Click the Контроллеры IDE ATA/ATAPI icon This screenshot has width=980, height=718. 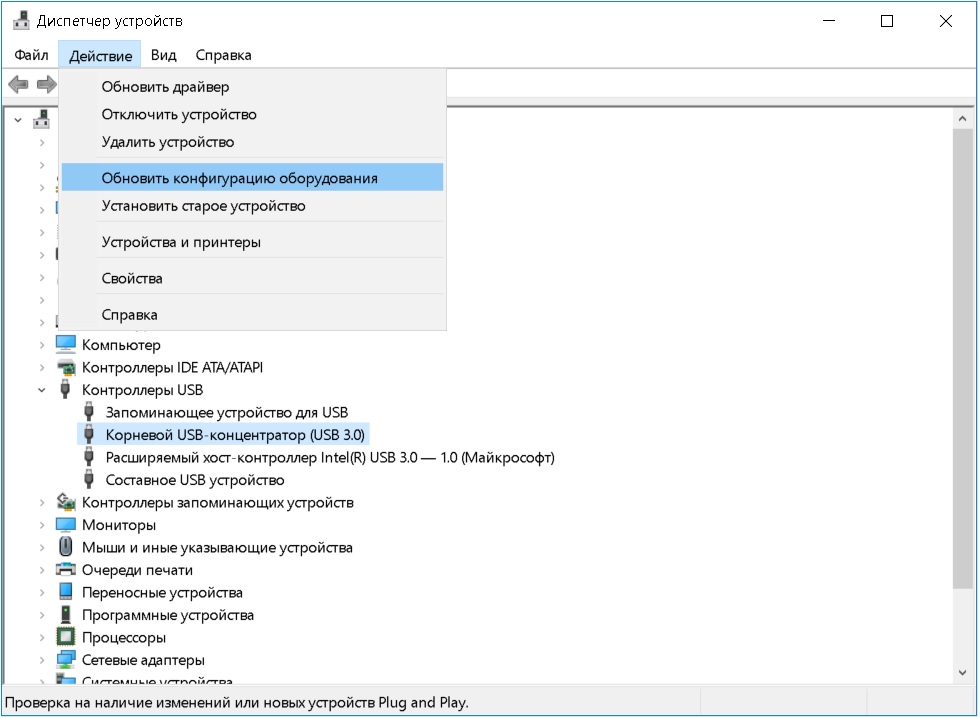(x=66, y=367)
